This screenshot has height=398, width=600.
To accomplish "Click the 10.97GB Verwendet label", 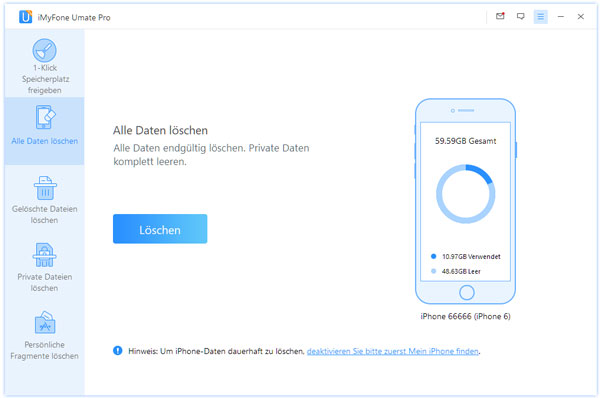I will coord(471,256).
